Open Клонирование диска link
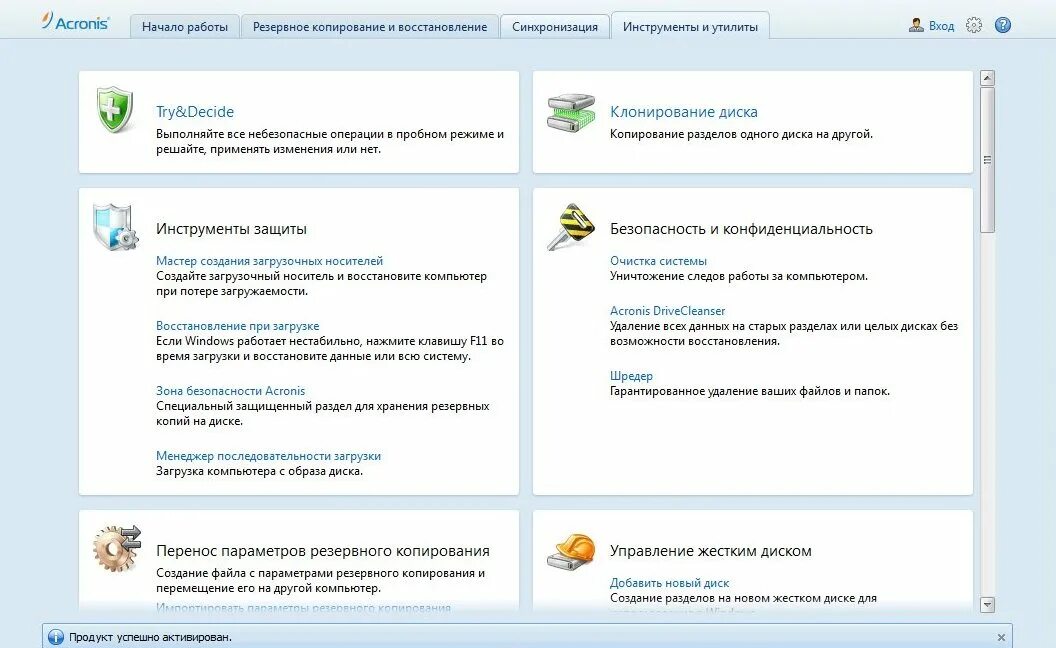The image size is (1056, 648). coord(684,112)
